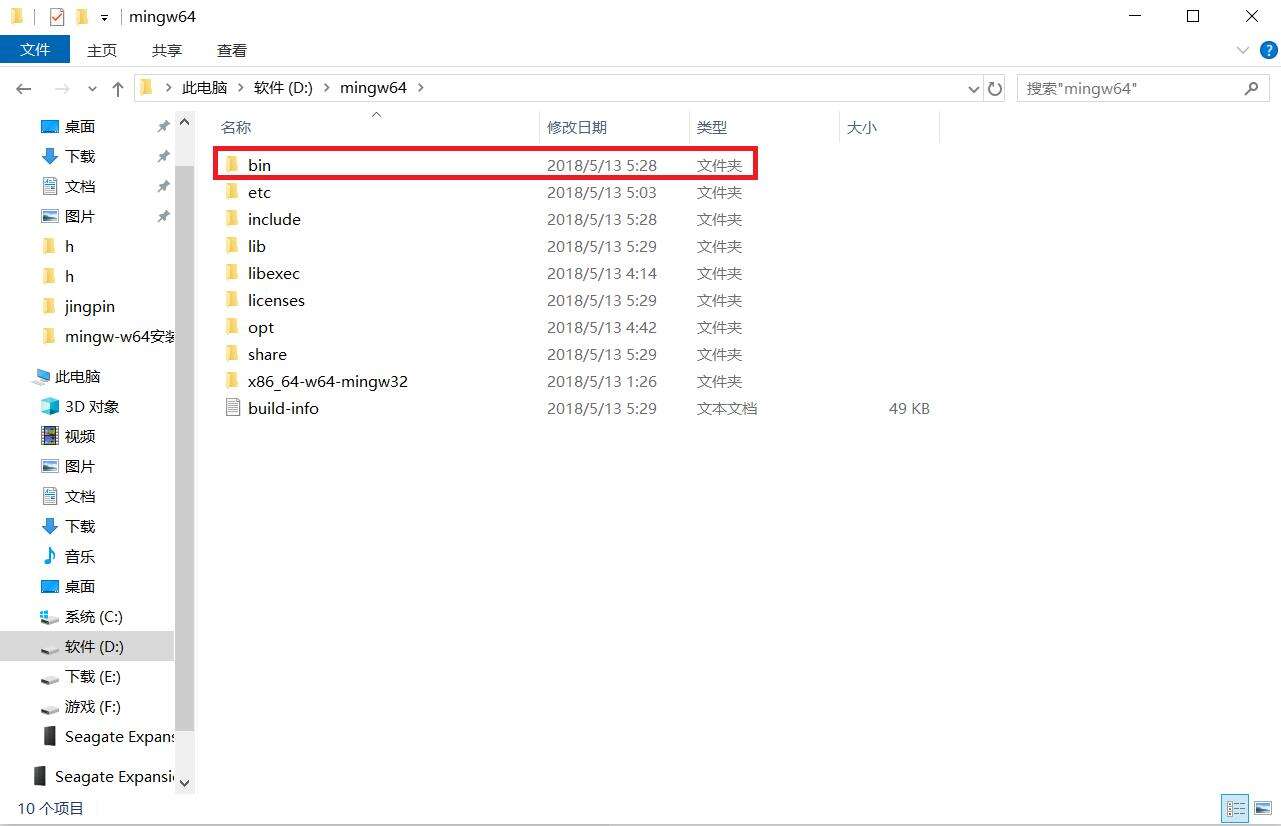1281x826 pixels.
Task: Click navigation pane scrollbar up arrow
Action: tap(184, 122)
